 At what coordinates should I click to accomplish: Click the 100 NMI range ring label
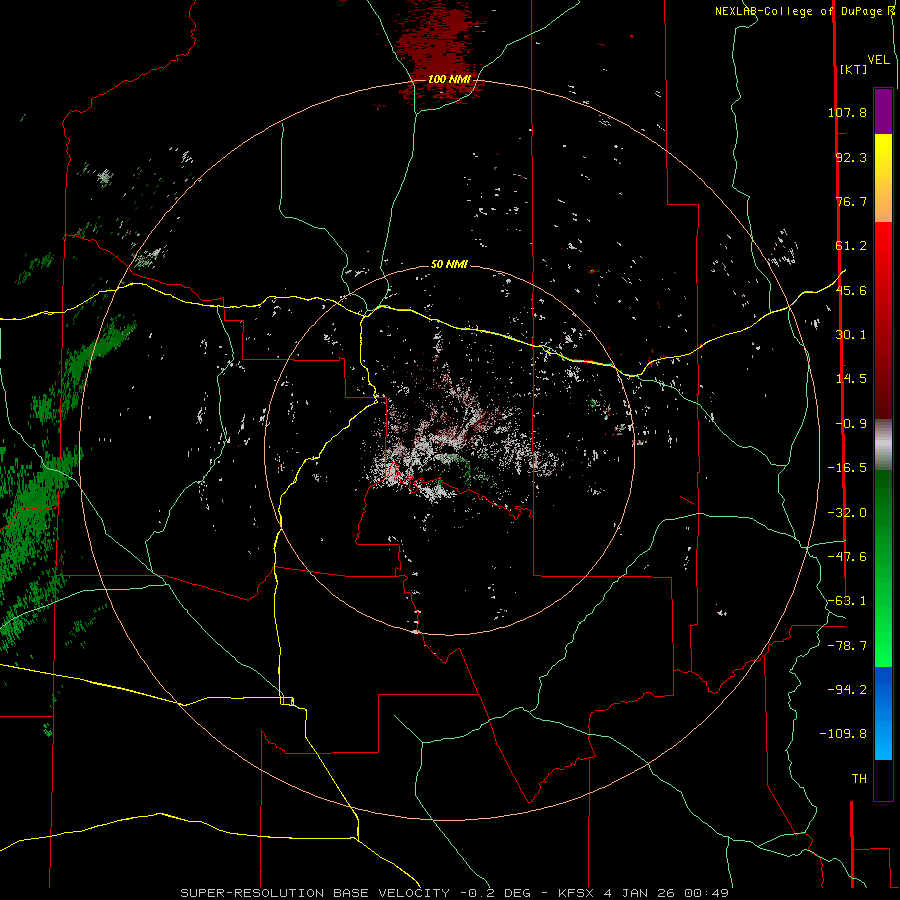click(x=449, y=79)
